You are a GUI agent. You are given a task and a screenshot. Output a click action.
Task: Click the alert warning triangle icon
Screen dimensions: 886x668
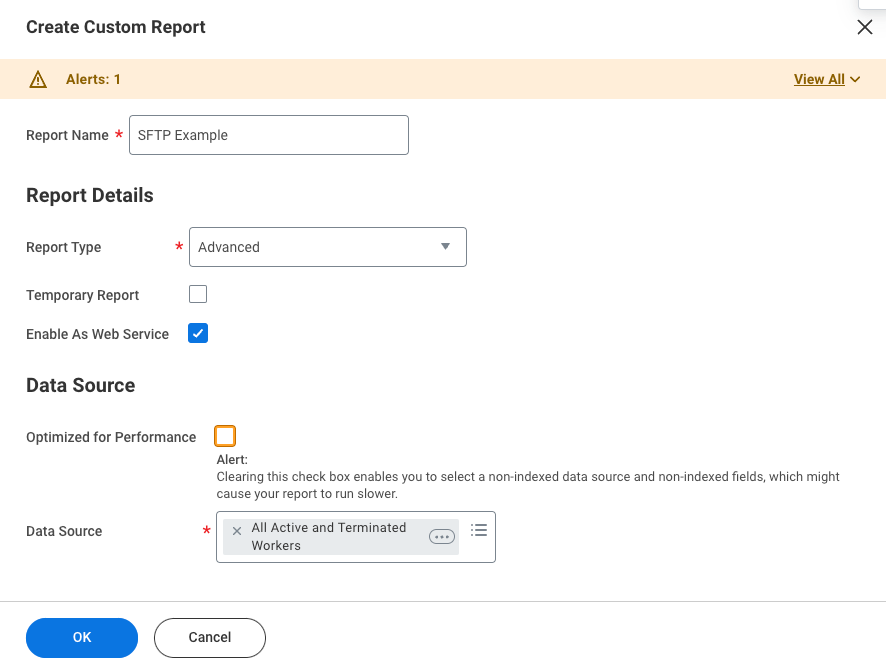38,79
